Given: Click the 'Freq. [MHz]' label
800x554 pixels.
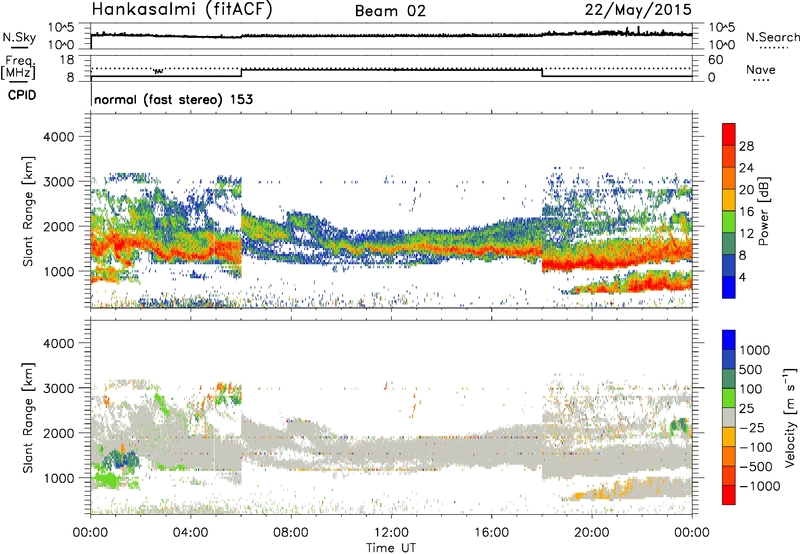Looking at the screenshot, I should [18, 68].
